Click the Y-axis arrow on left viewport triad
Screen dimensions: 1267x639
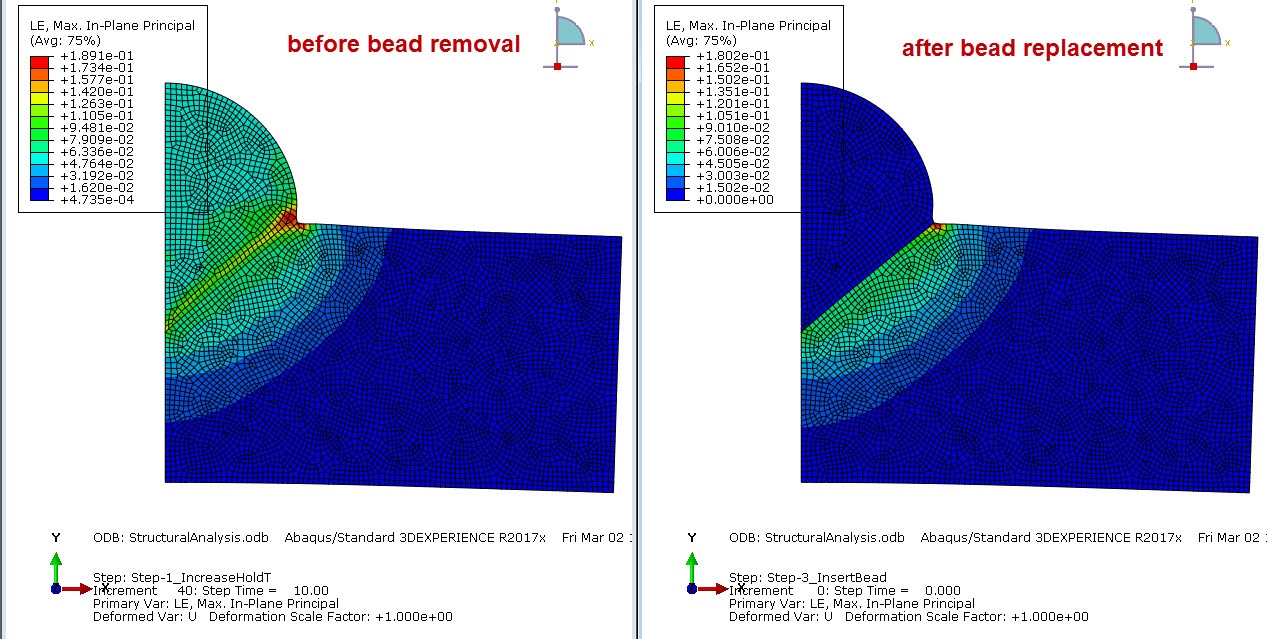pyautogui.click(x=56, y=558)
